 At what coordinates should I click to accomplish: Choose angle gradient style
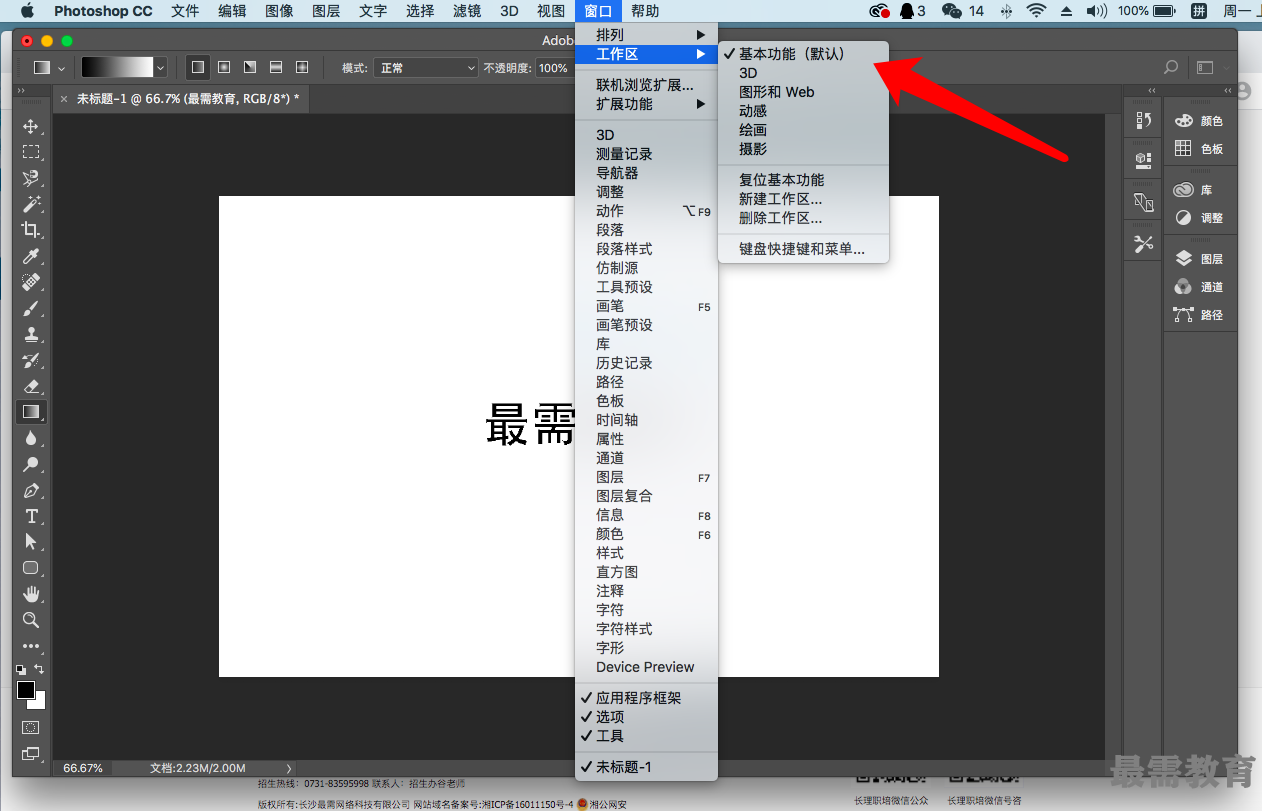pyautogui.click(x=250, y=68)
